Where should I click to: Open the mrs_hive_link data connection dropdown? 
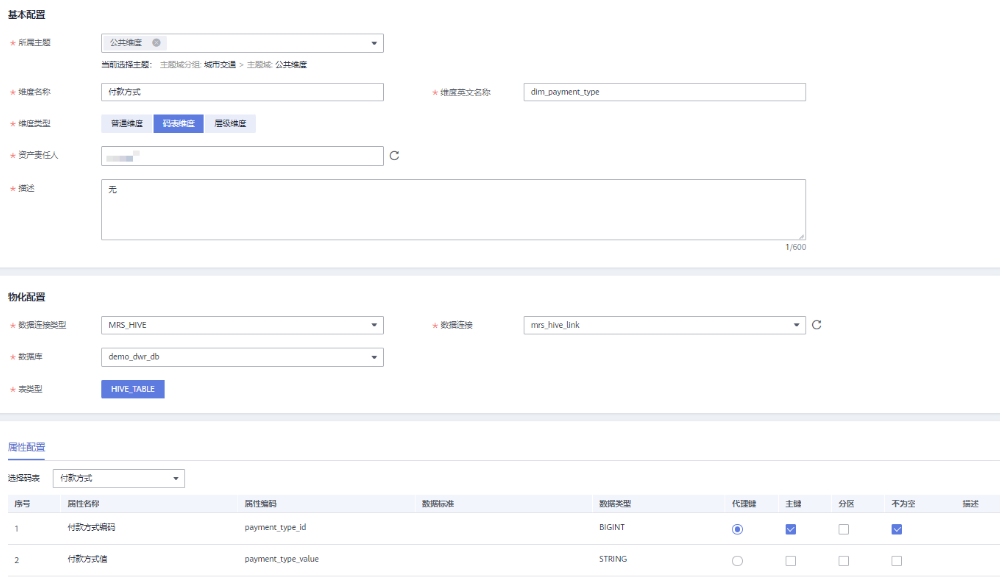796,325
